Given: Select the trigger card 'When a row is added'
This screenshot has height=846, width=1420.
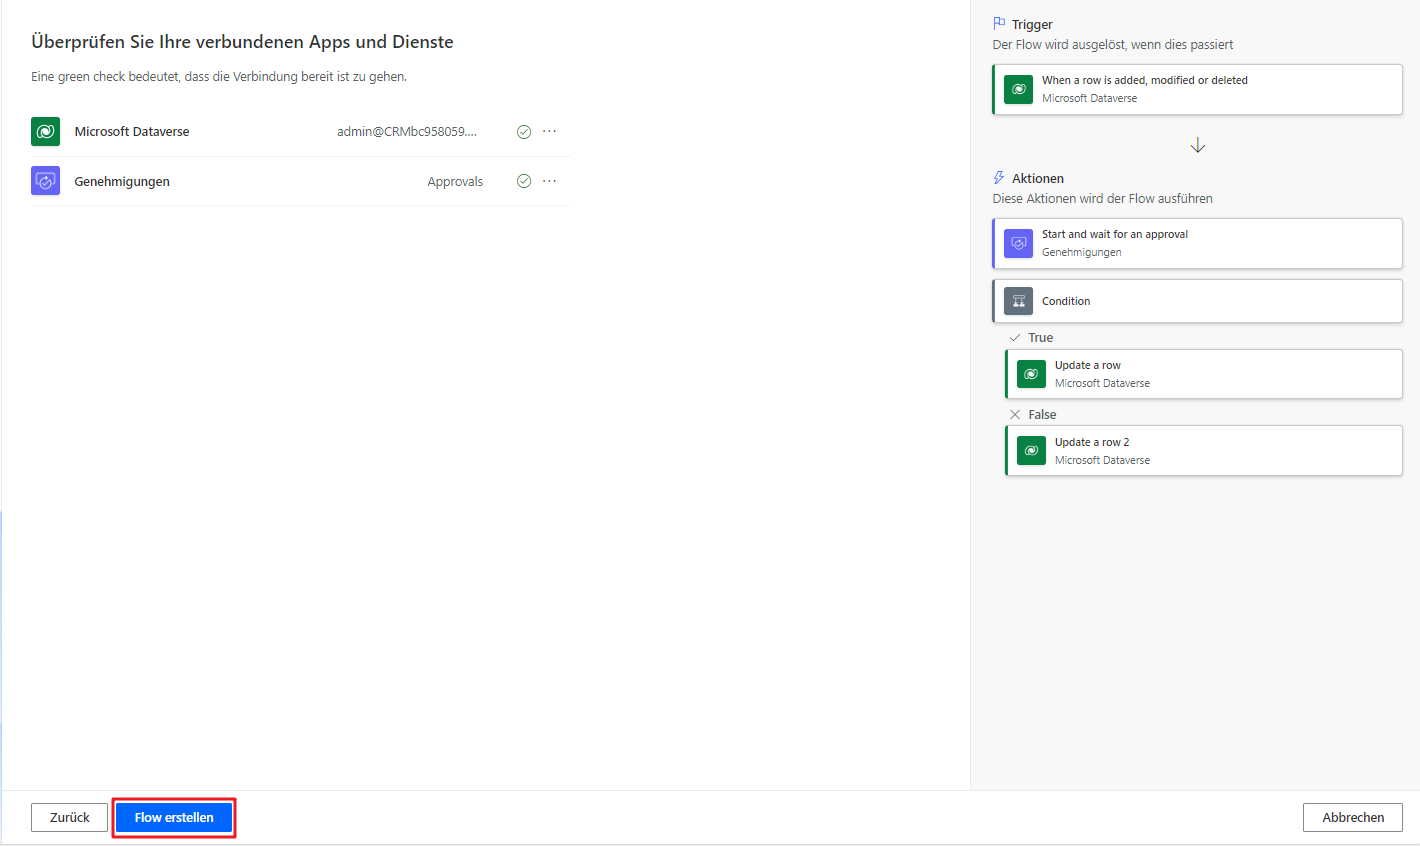Looking at the screenshot, I should (x=1197, y=89).
